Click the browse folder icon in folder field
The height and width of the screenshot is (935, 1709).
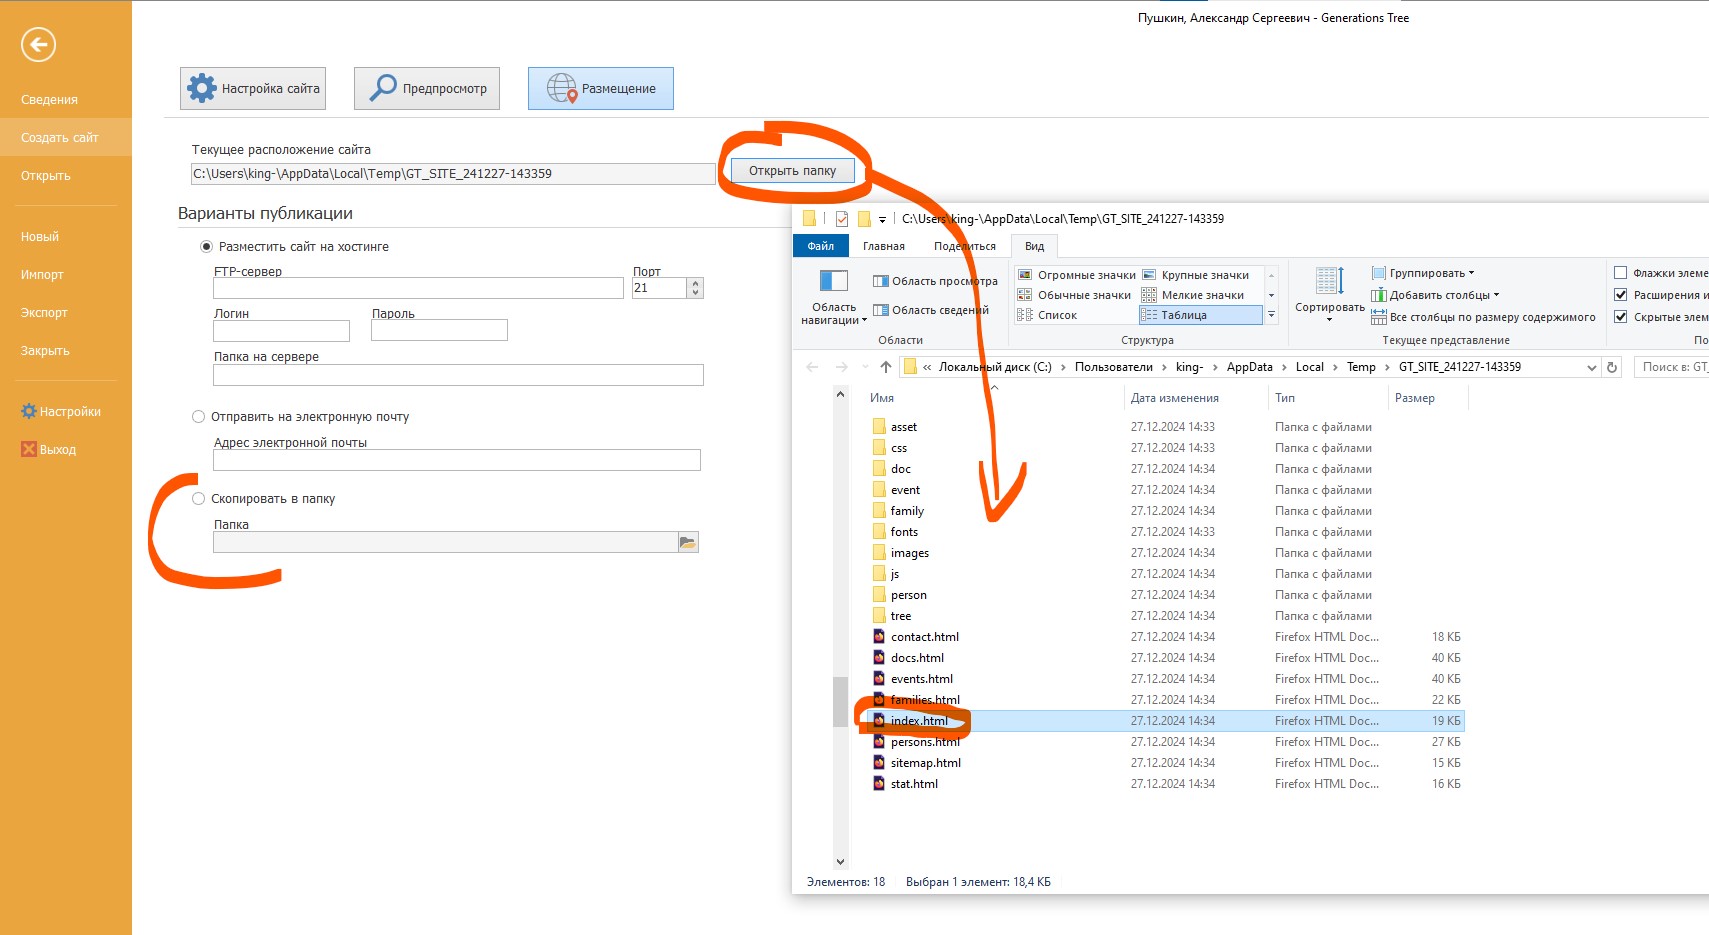(x=687, y=542)
